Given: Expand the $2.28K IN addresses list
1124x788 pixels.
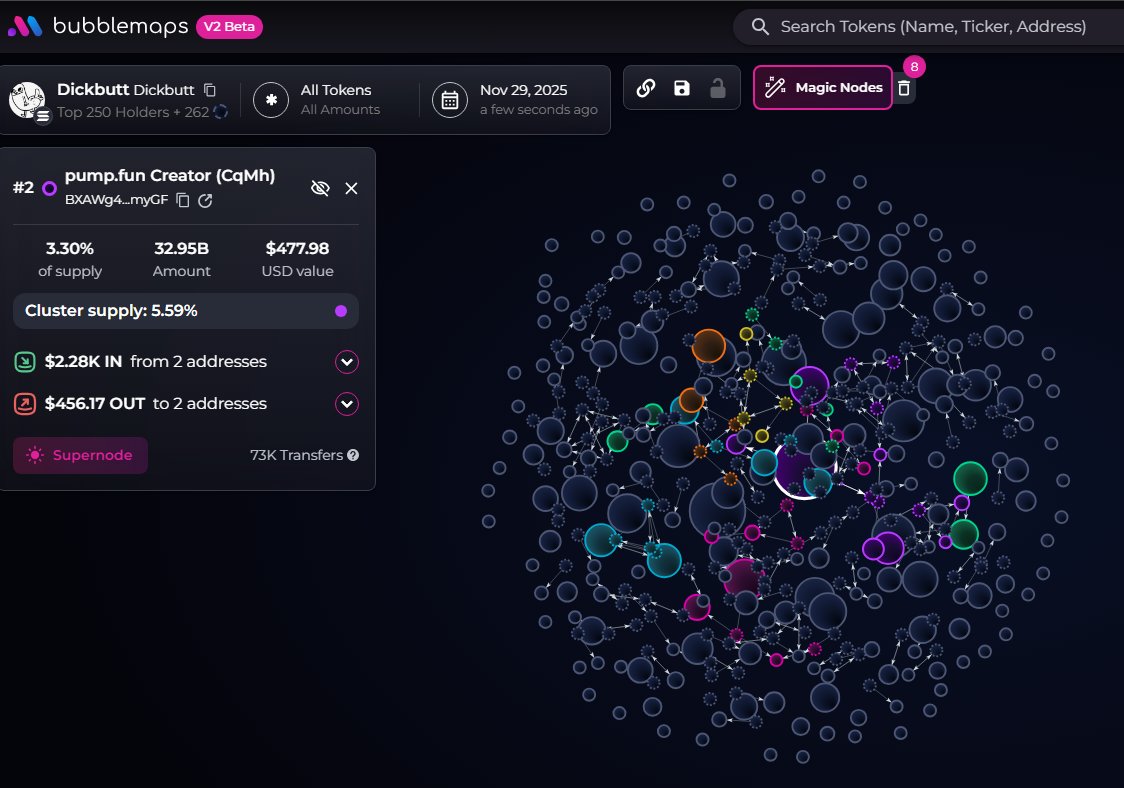Looking at the screenshot, I should click(347, 361).
